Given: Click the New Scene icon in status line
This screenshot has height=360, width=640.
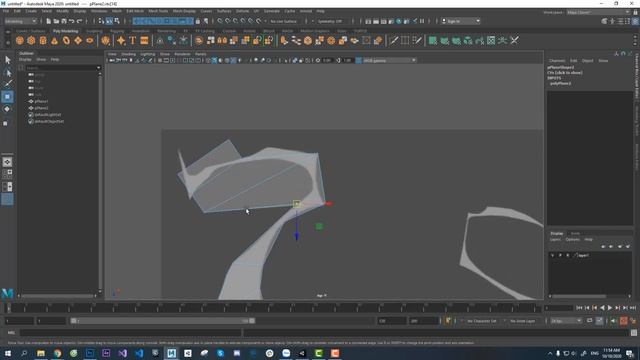Looking at the screenshot, I should pos(49,21).
